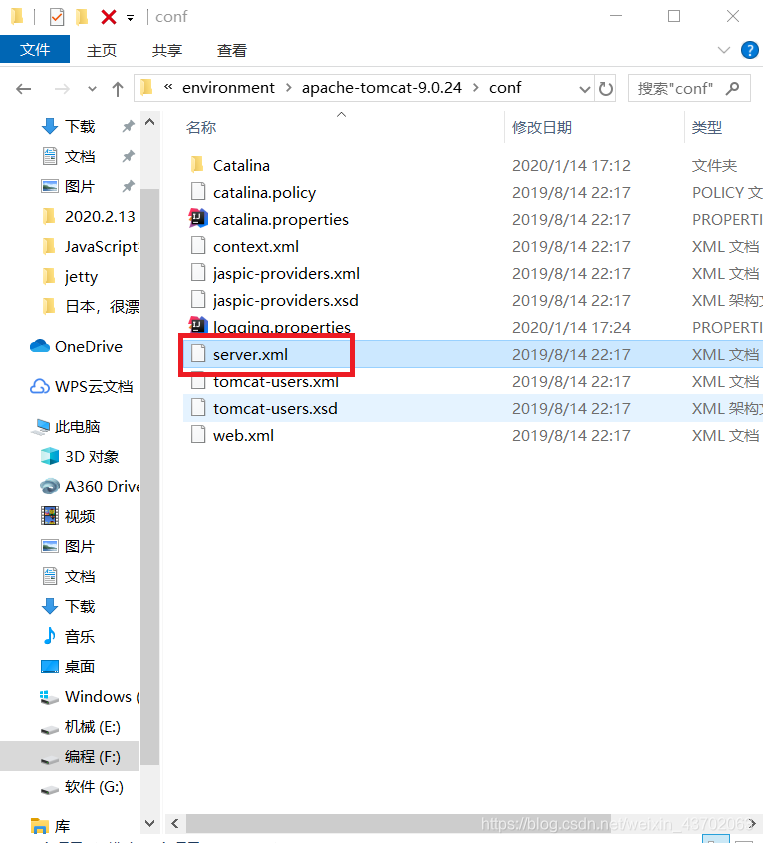Screen dimensions: 763x843
Task: Expand hidden path with double chevron
Action: [168, 87]
